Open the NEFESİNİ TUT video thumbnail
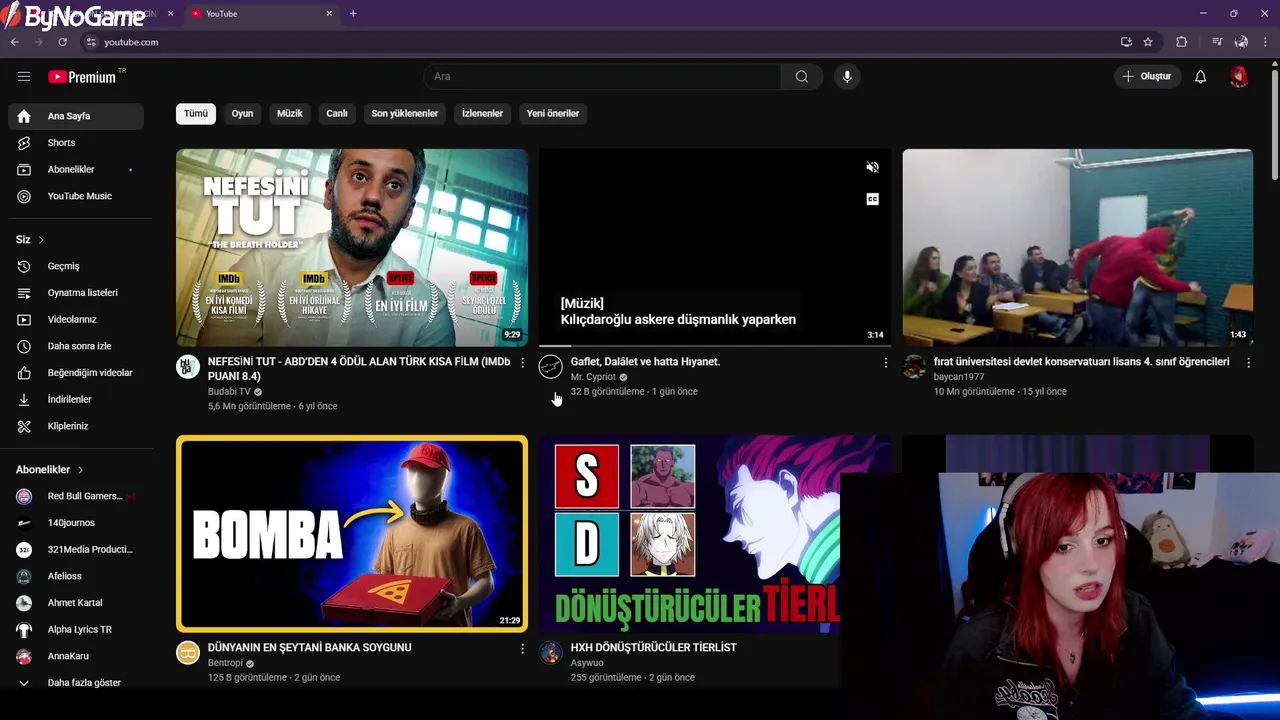1280x720 pixels. coord(352,247)
